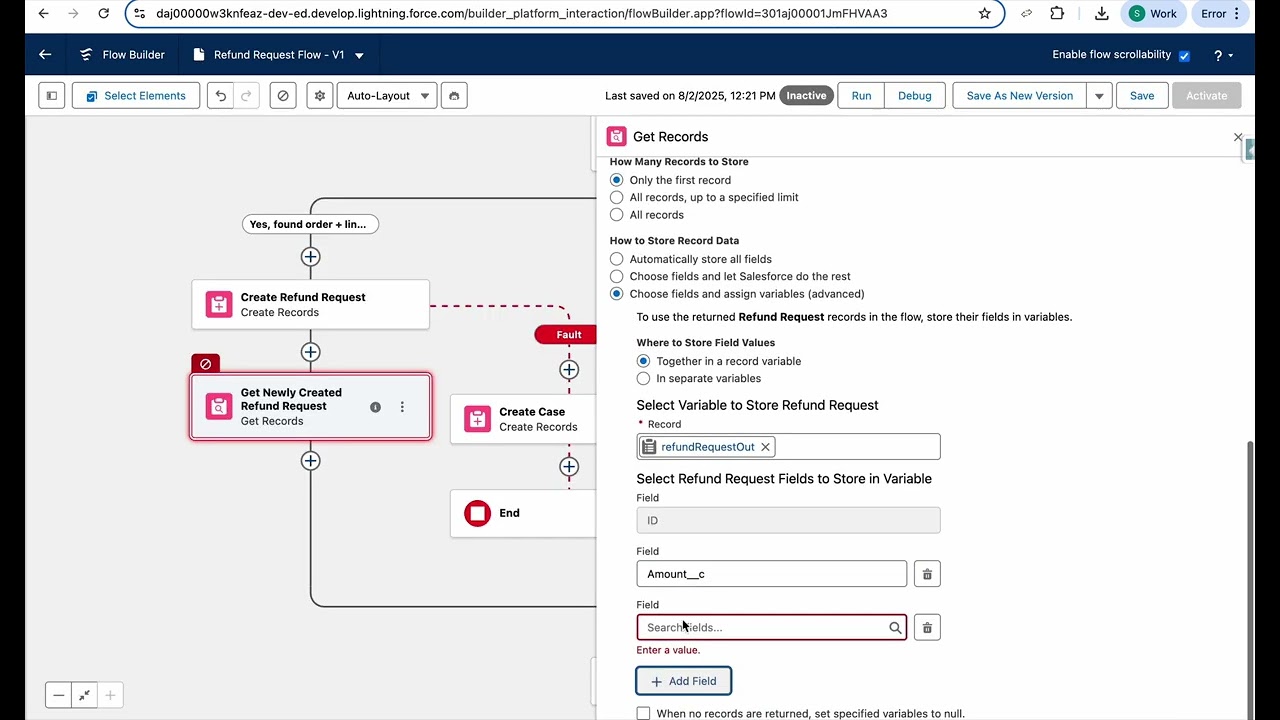This screenshot has width=1280, height=720.
Task: Run the flow
Action: click(x=861, y=96)
